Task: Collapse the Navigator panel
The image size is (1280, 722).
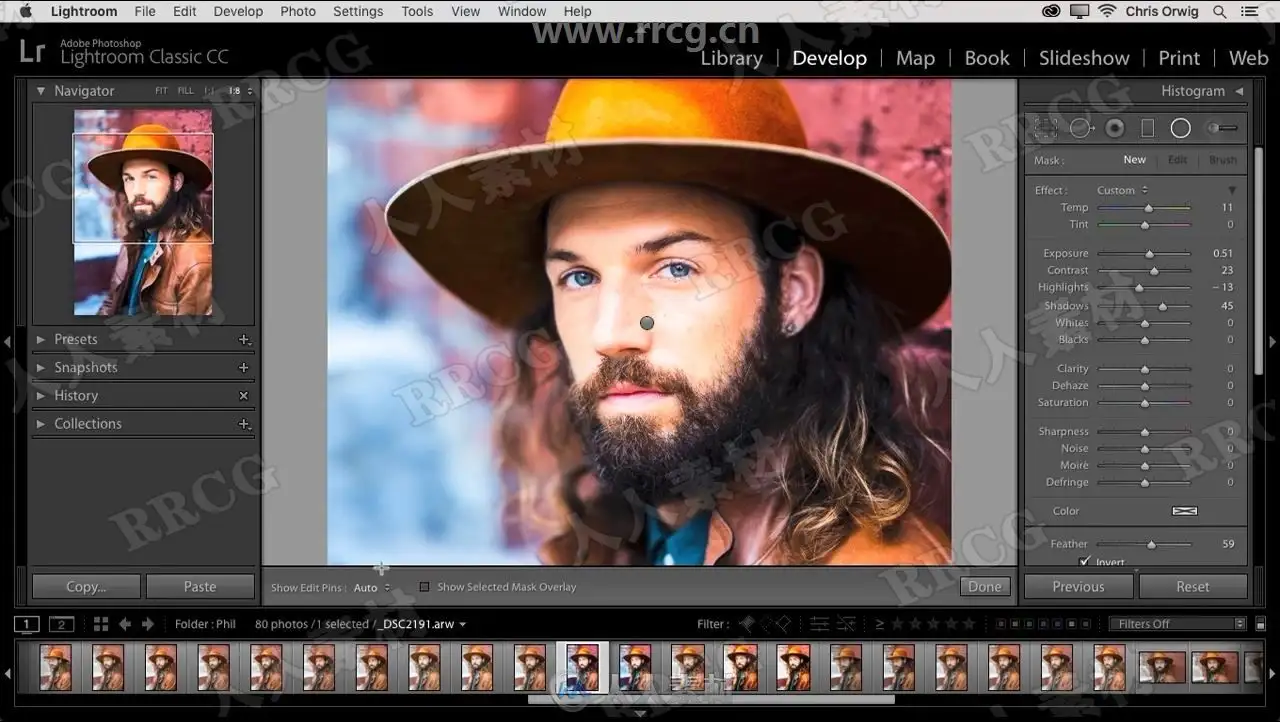Action: click(41, 91)
